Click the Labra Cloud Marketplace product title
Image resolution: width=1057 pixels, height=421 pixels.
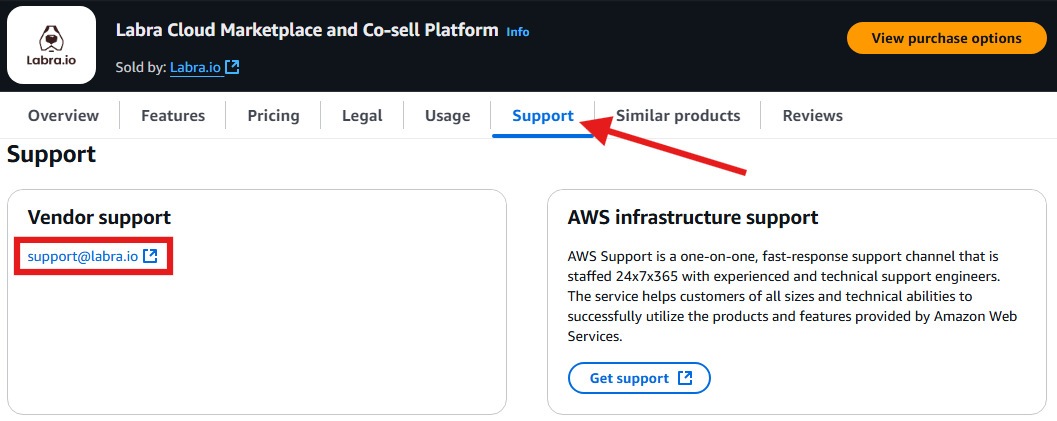pyautogui.click(x=307, y=30)
